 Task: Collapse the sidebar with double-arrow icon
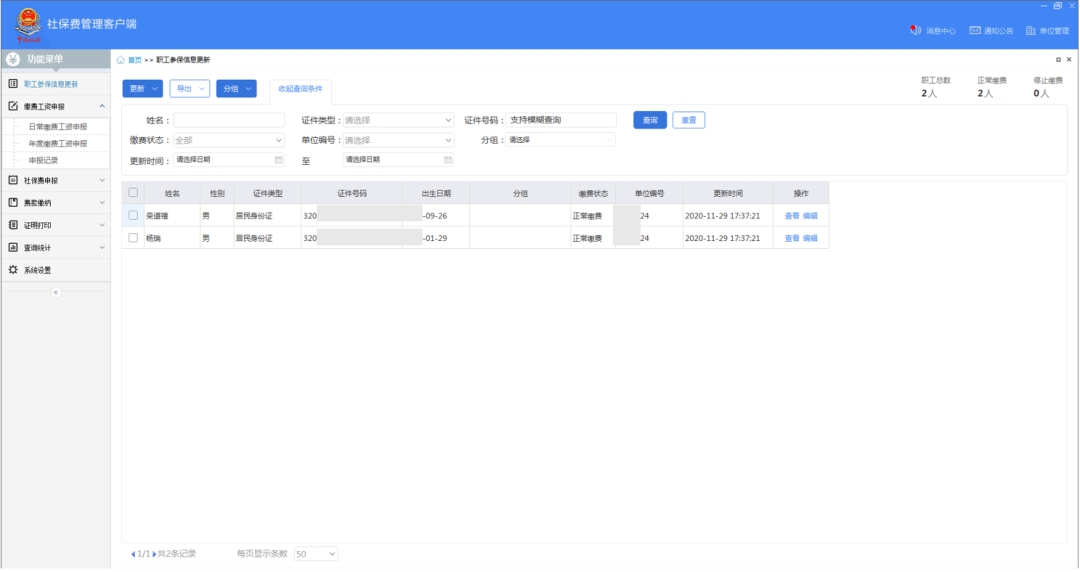(56, 292)
